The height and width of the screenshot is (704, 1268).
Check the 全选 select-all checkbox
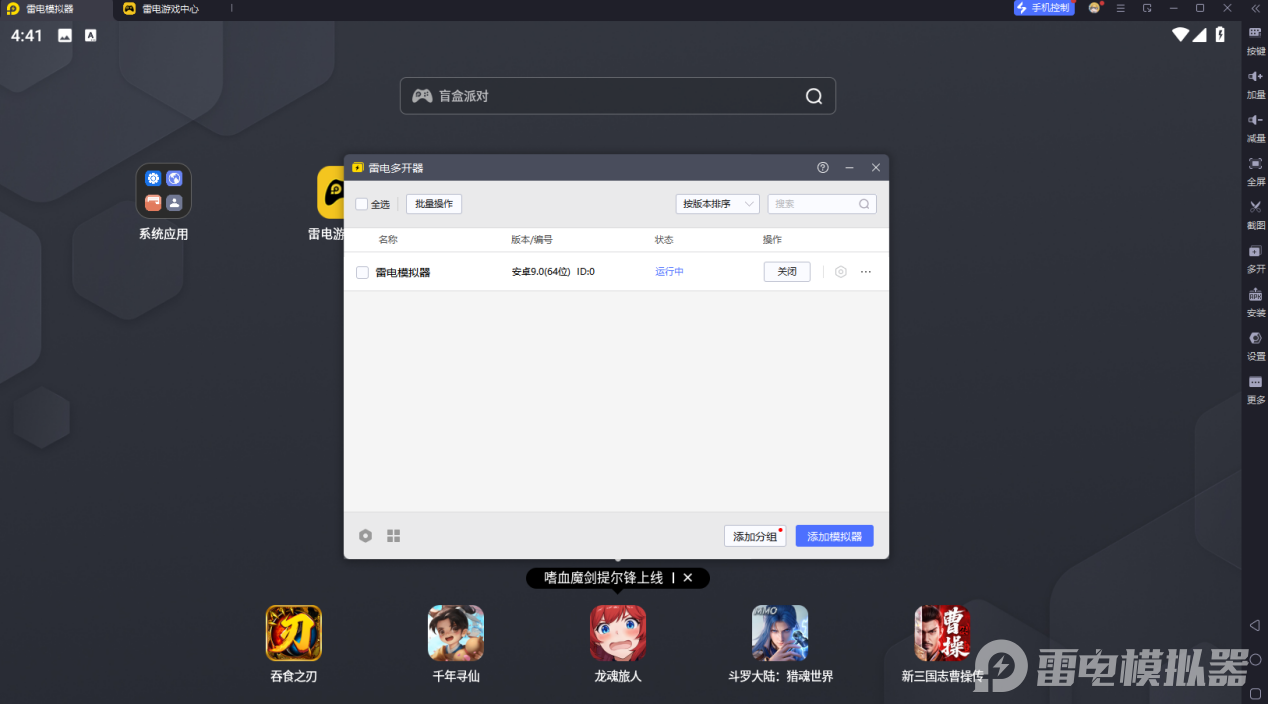tap(362, 204)
